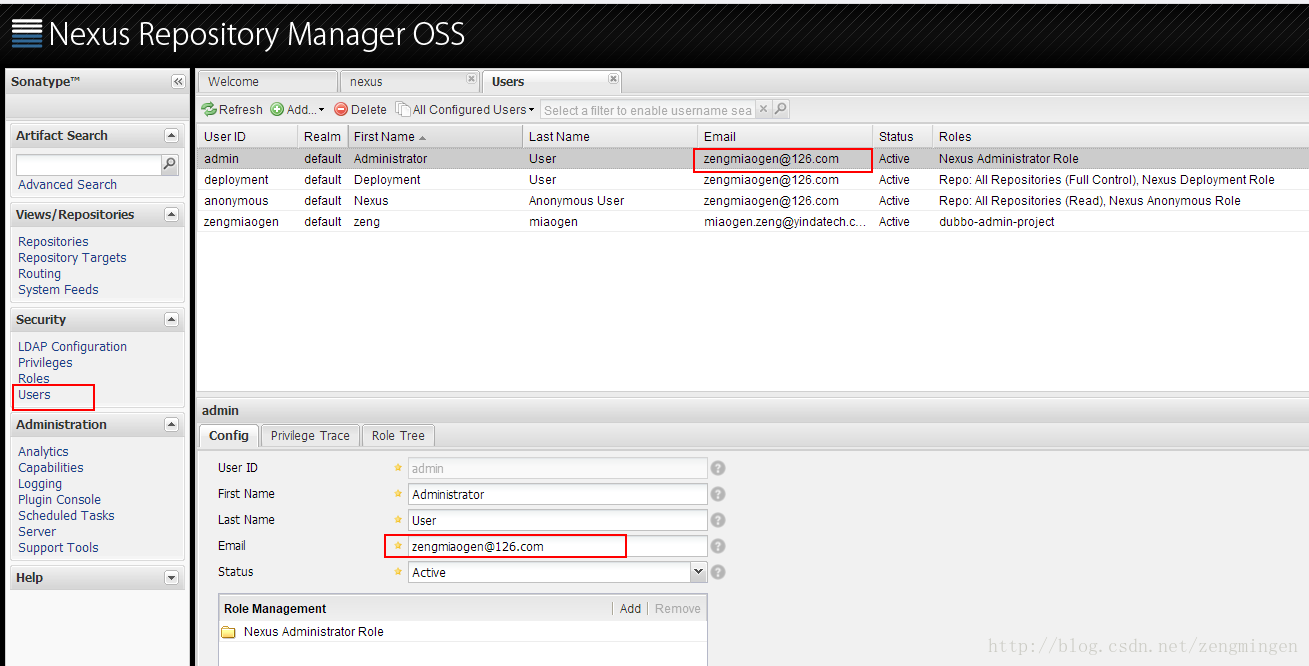Click the username filter search field
This screenshot has height=666, width=1309.
tap(647, 110)
